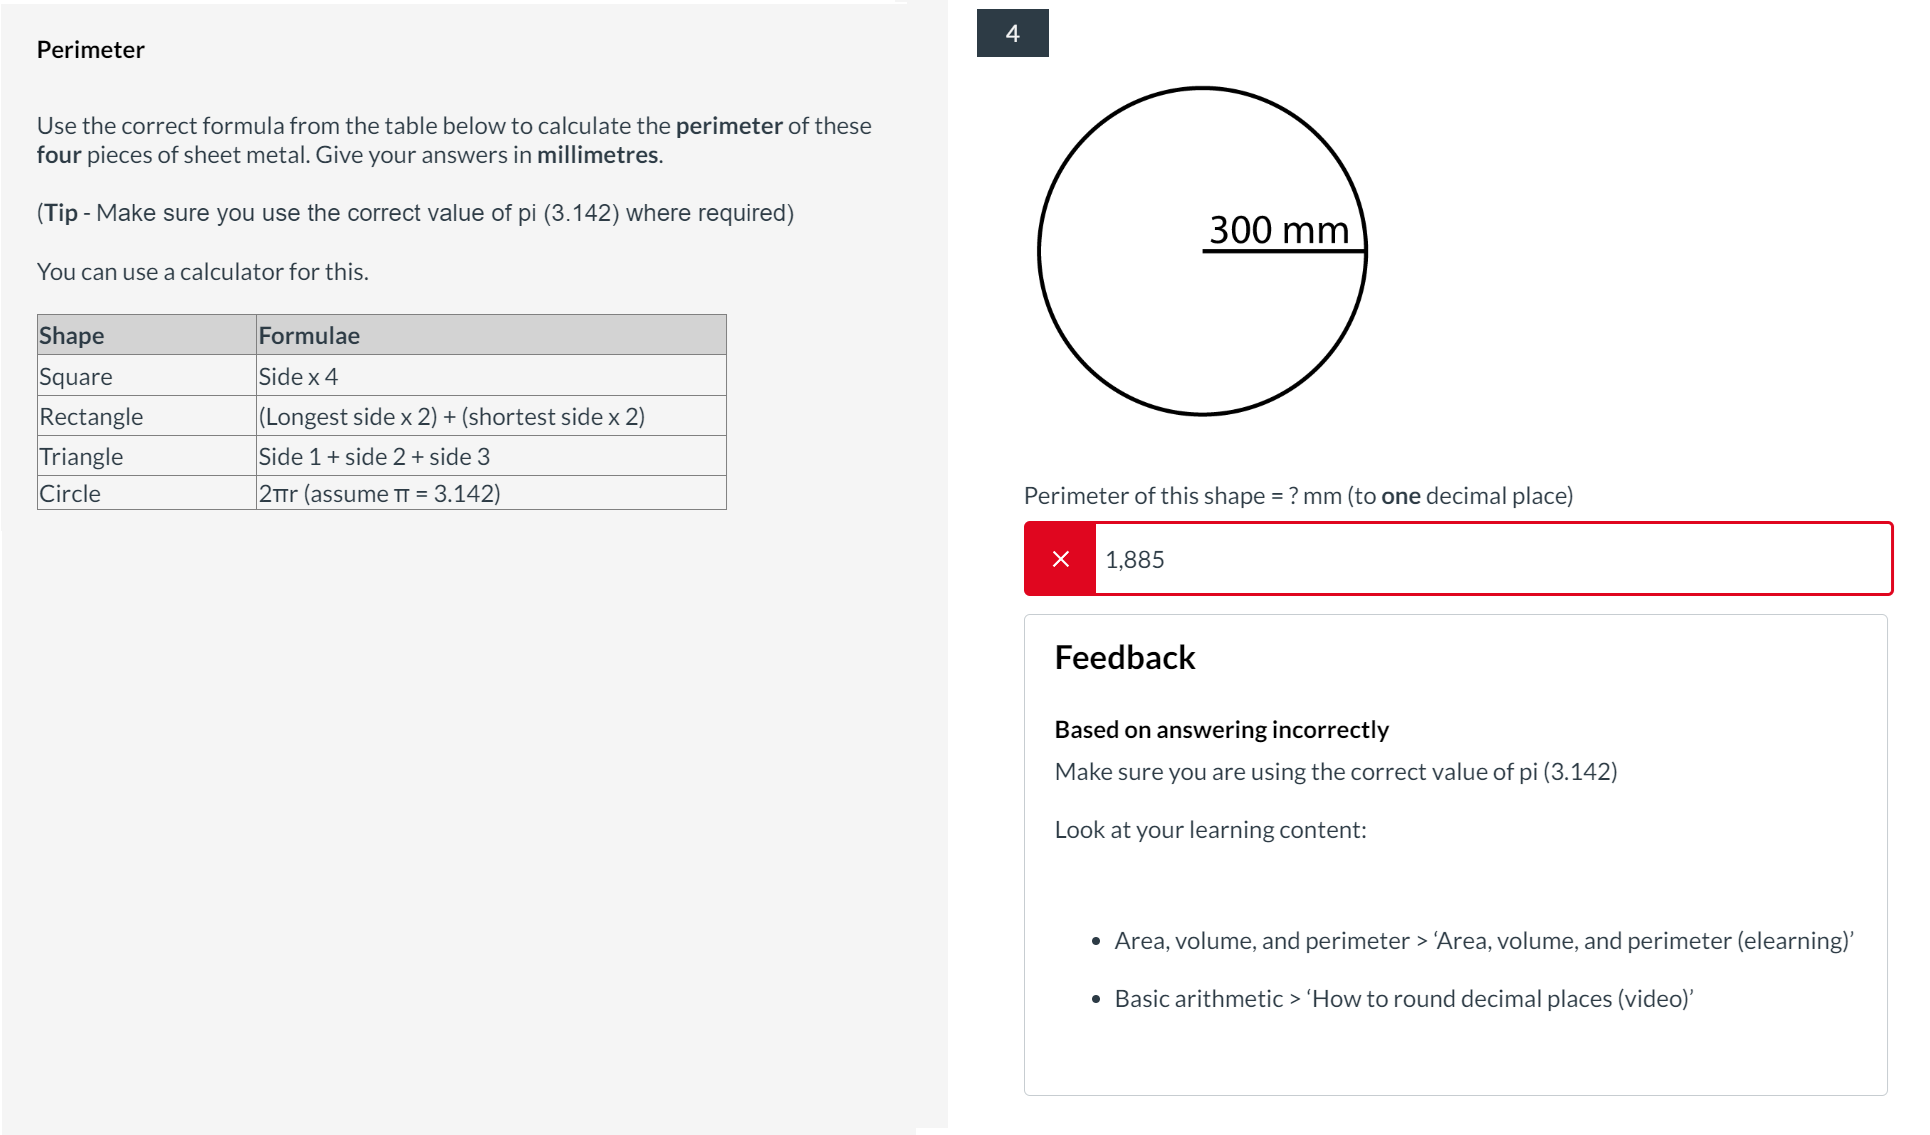1930x1135 pixels.
Task: Click the red X incorrect-answer icon
Action: pyautogui.click(x=1060, y=559)
